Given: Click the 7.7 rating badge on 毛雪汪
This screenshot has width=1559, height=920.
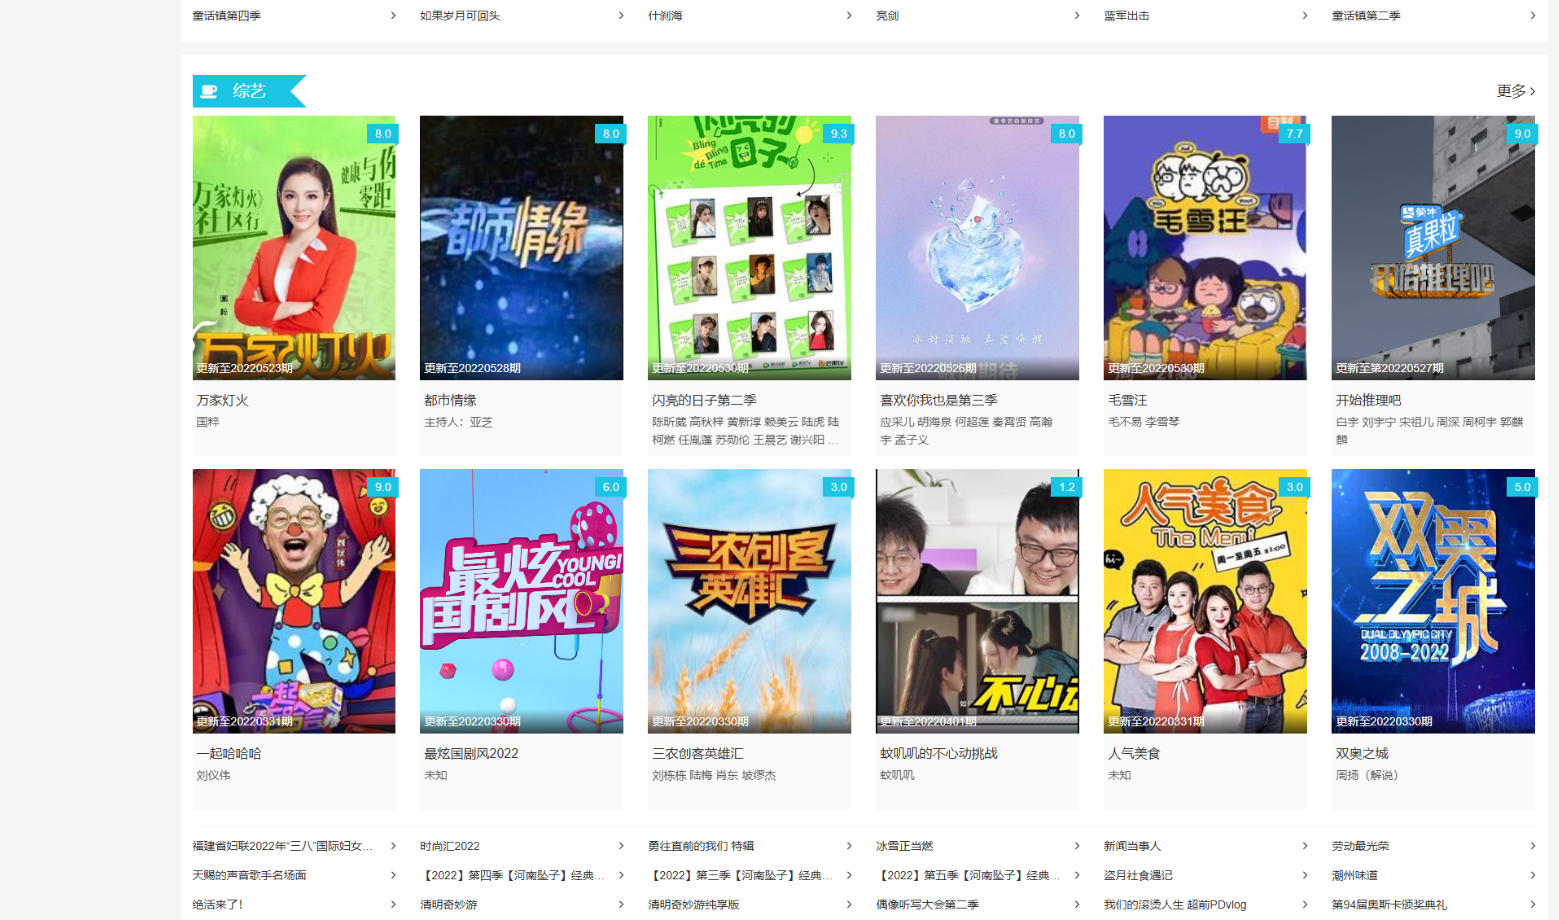Looking at the screenshot, I should pyautogui.click(x=1294, y=133).
